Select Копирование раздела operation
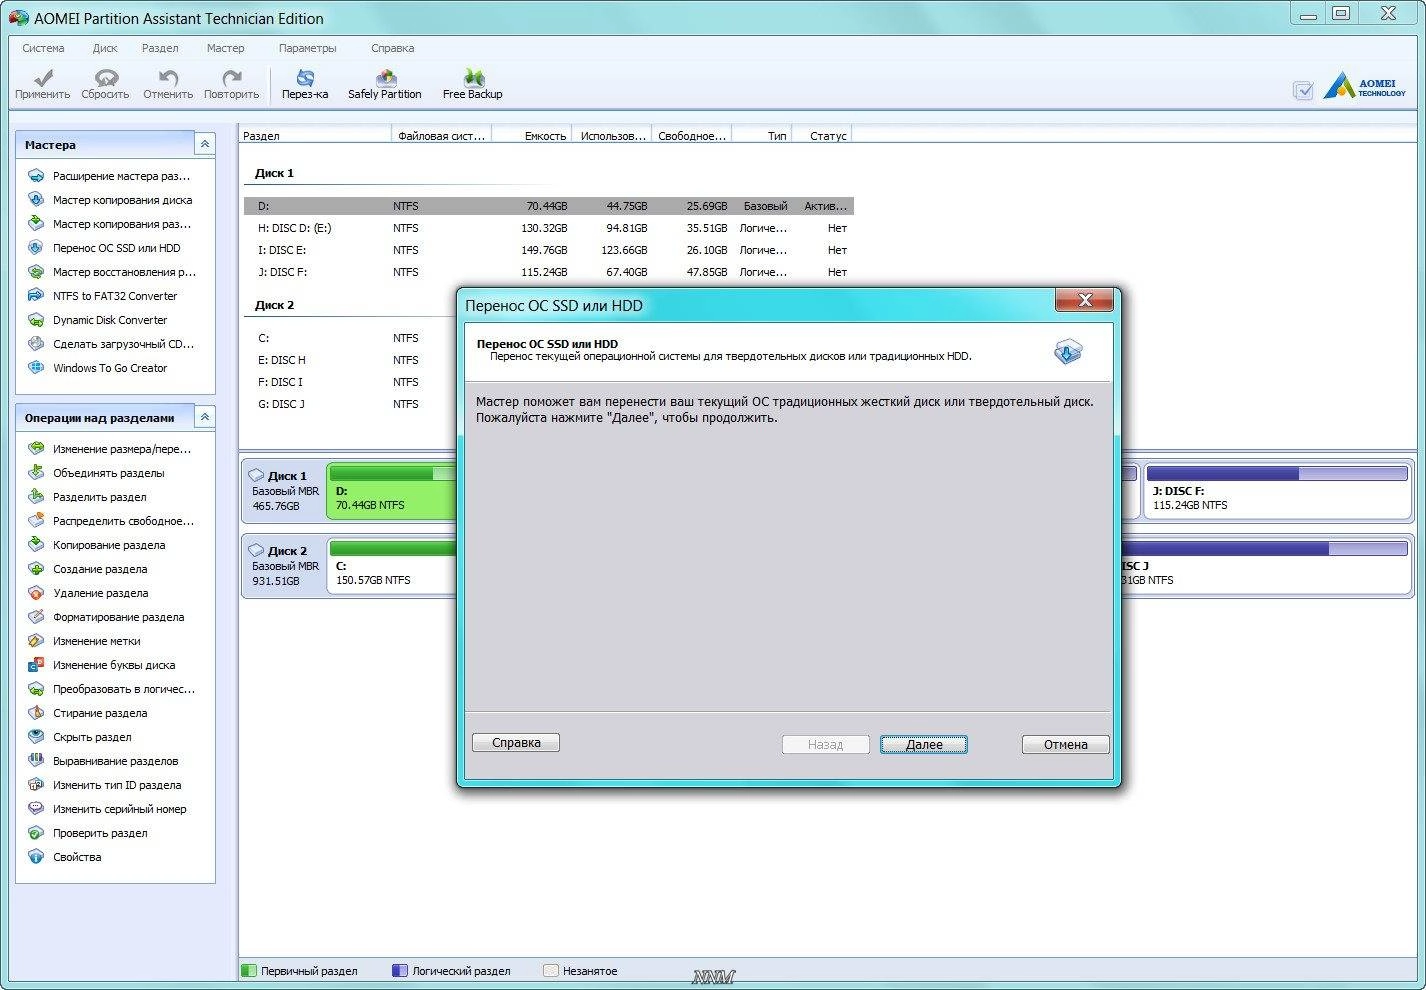Screen dimensions: 1426x990 click(x=97, y=545)
